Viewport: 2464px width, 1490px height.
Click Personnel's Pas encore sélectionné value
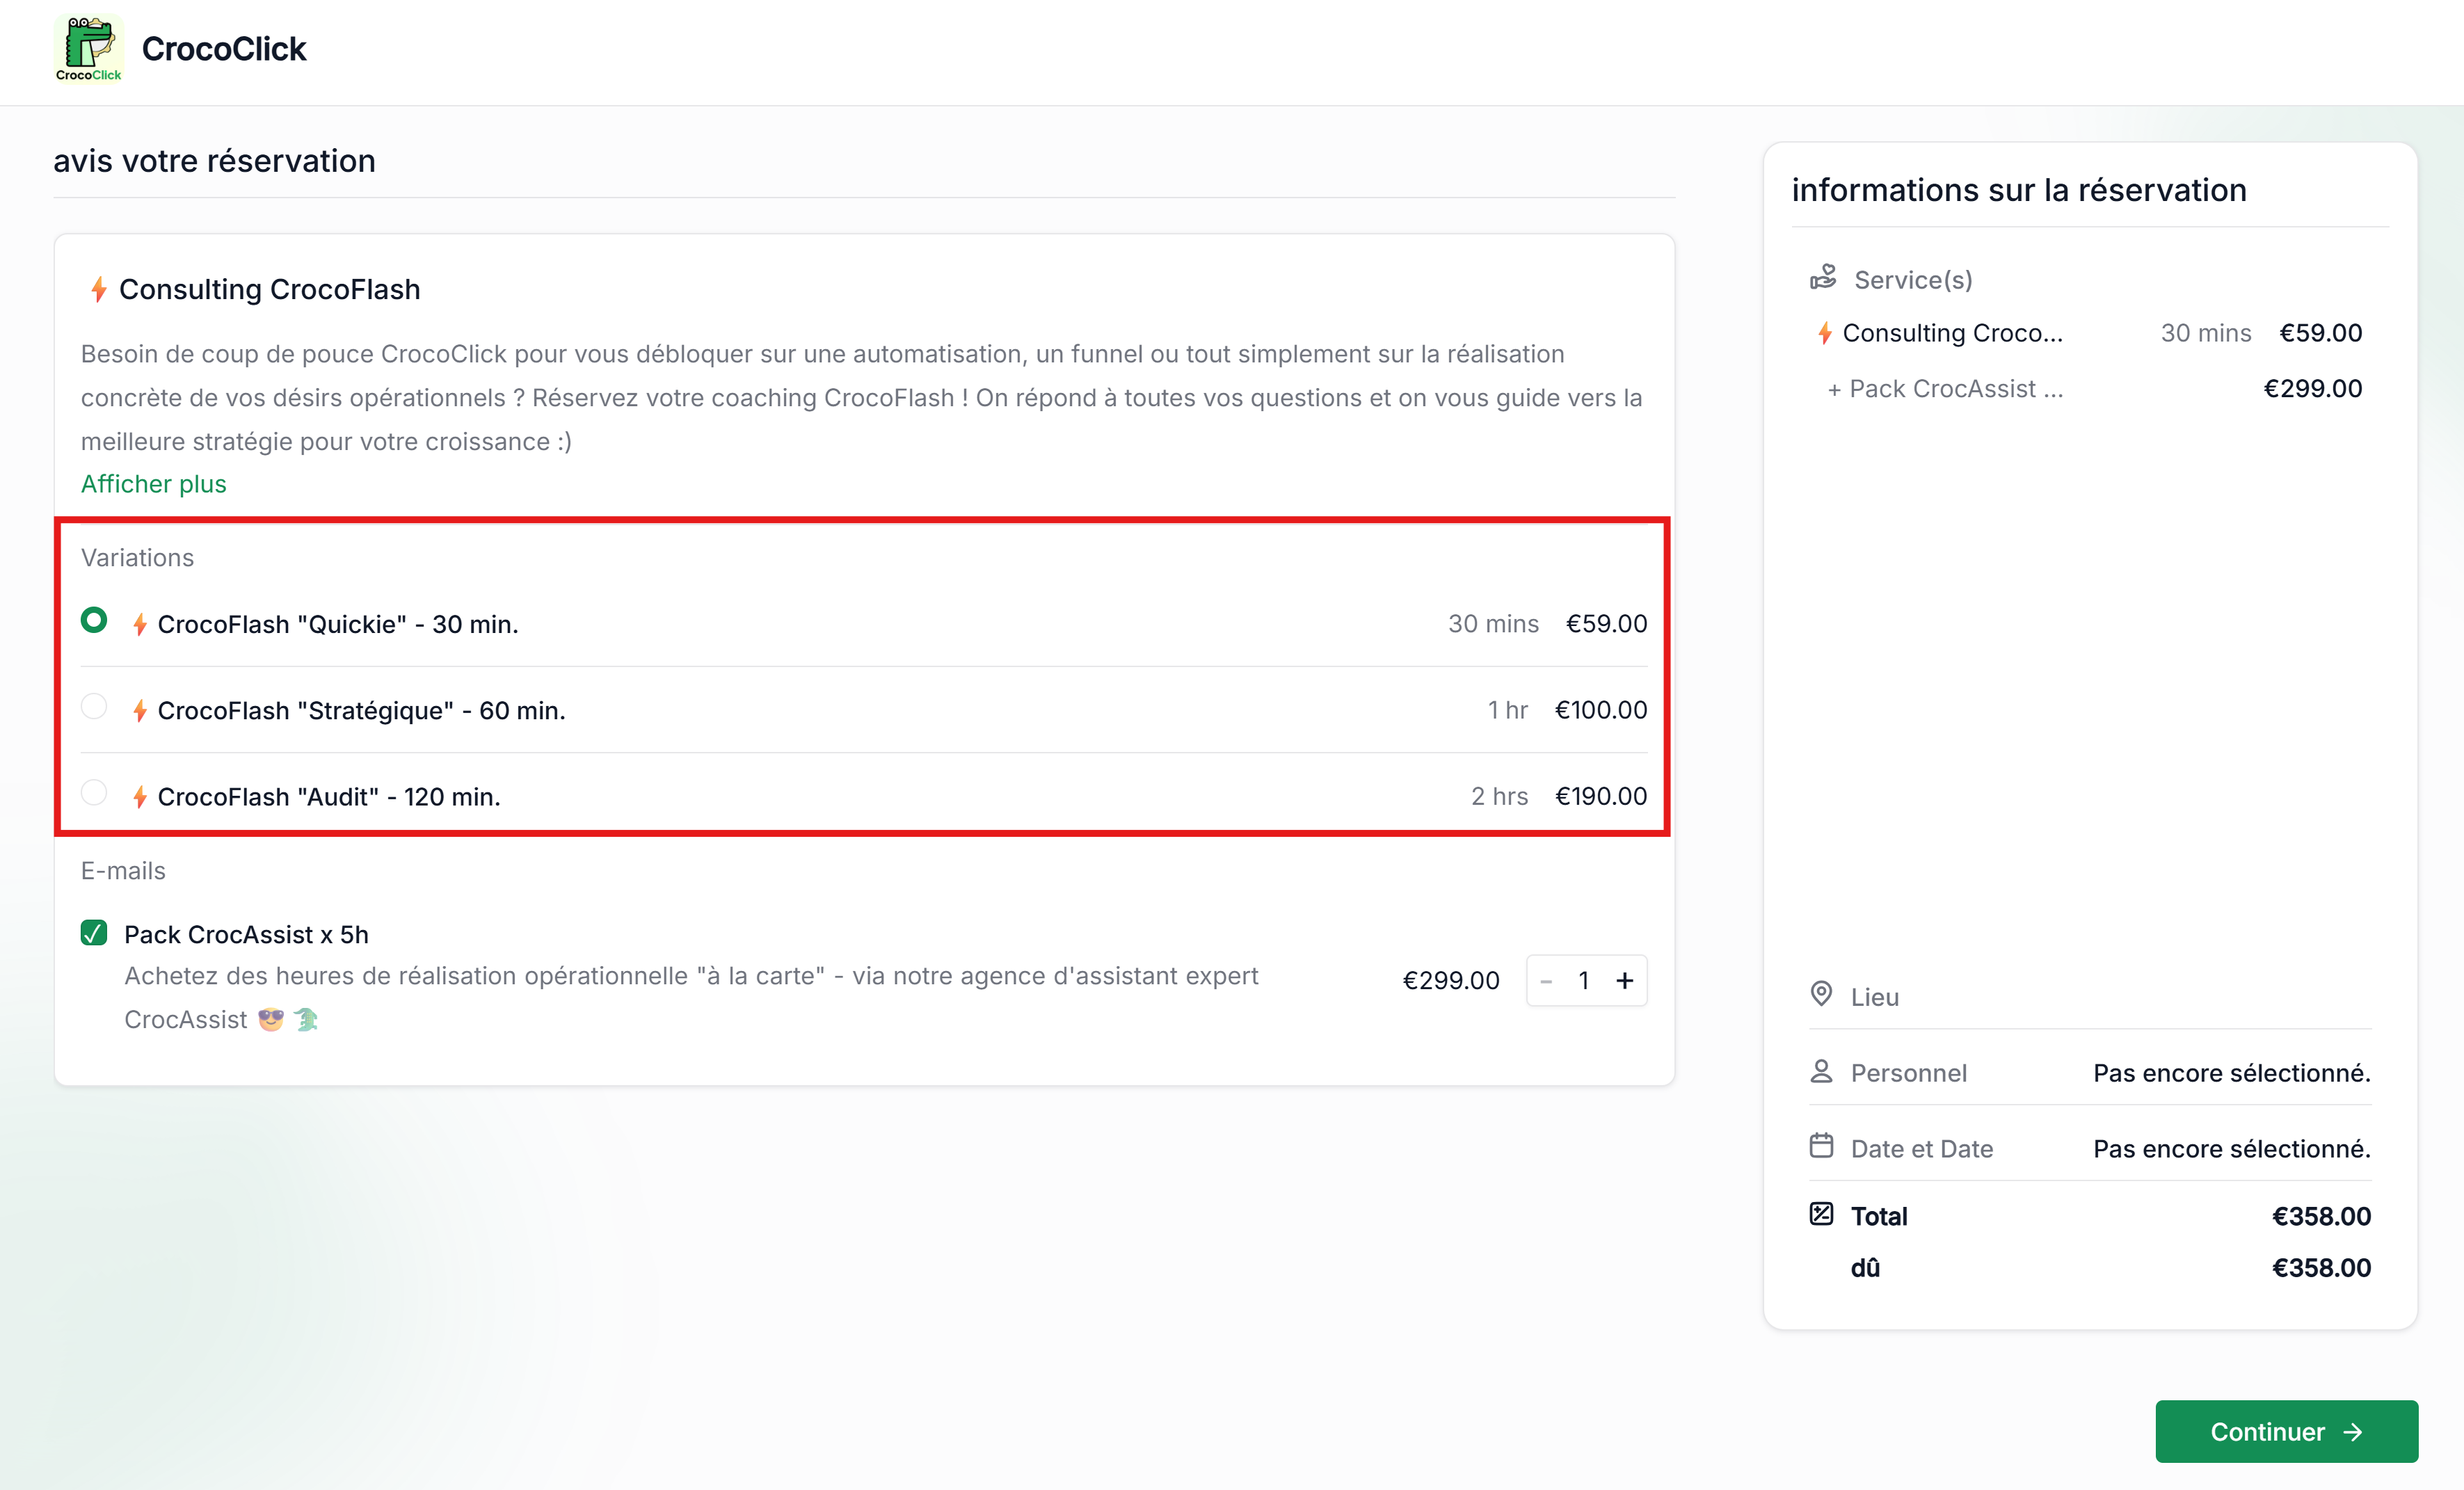click(2232, 1073)
